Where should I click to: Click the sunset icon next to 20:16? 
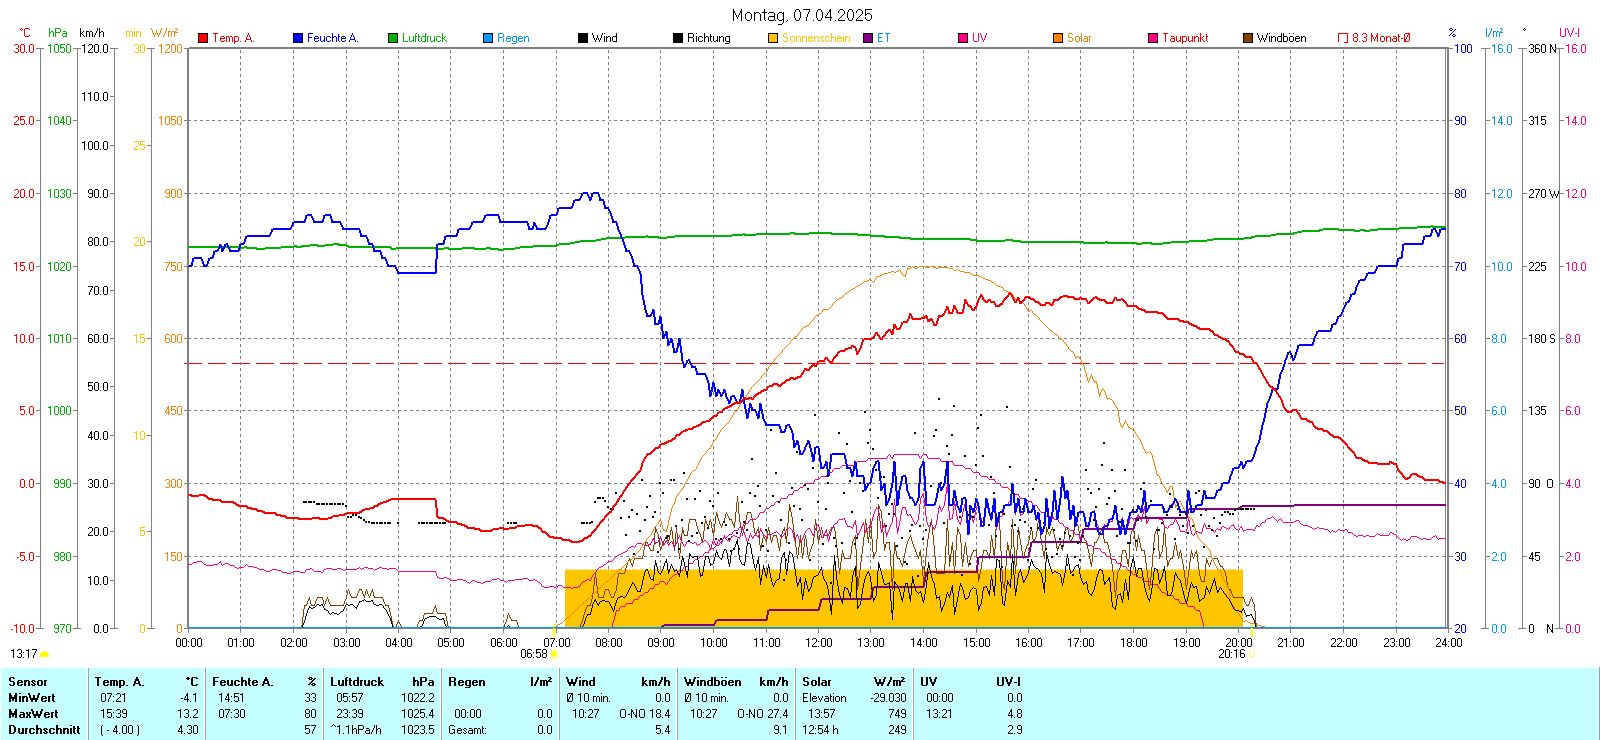pyautogui.click(x=1253, y=655)
